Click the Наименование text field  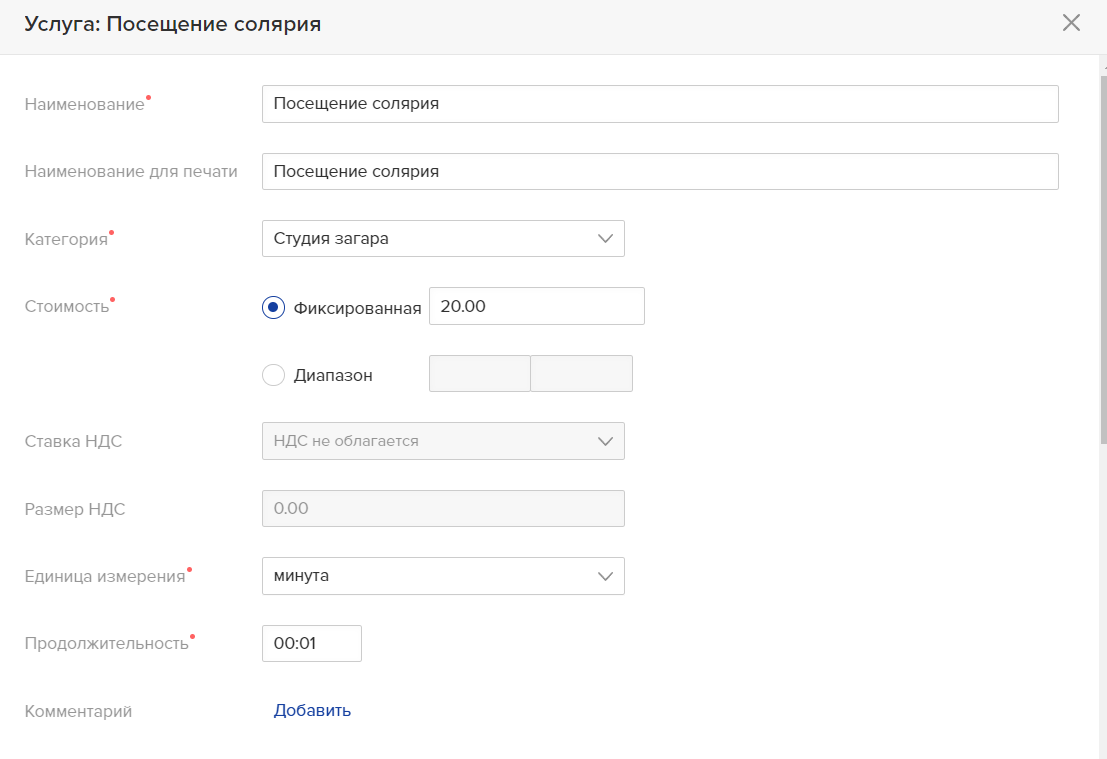[659, 104]
